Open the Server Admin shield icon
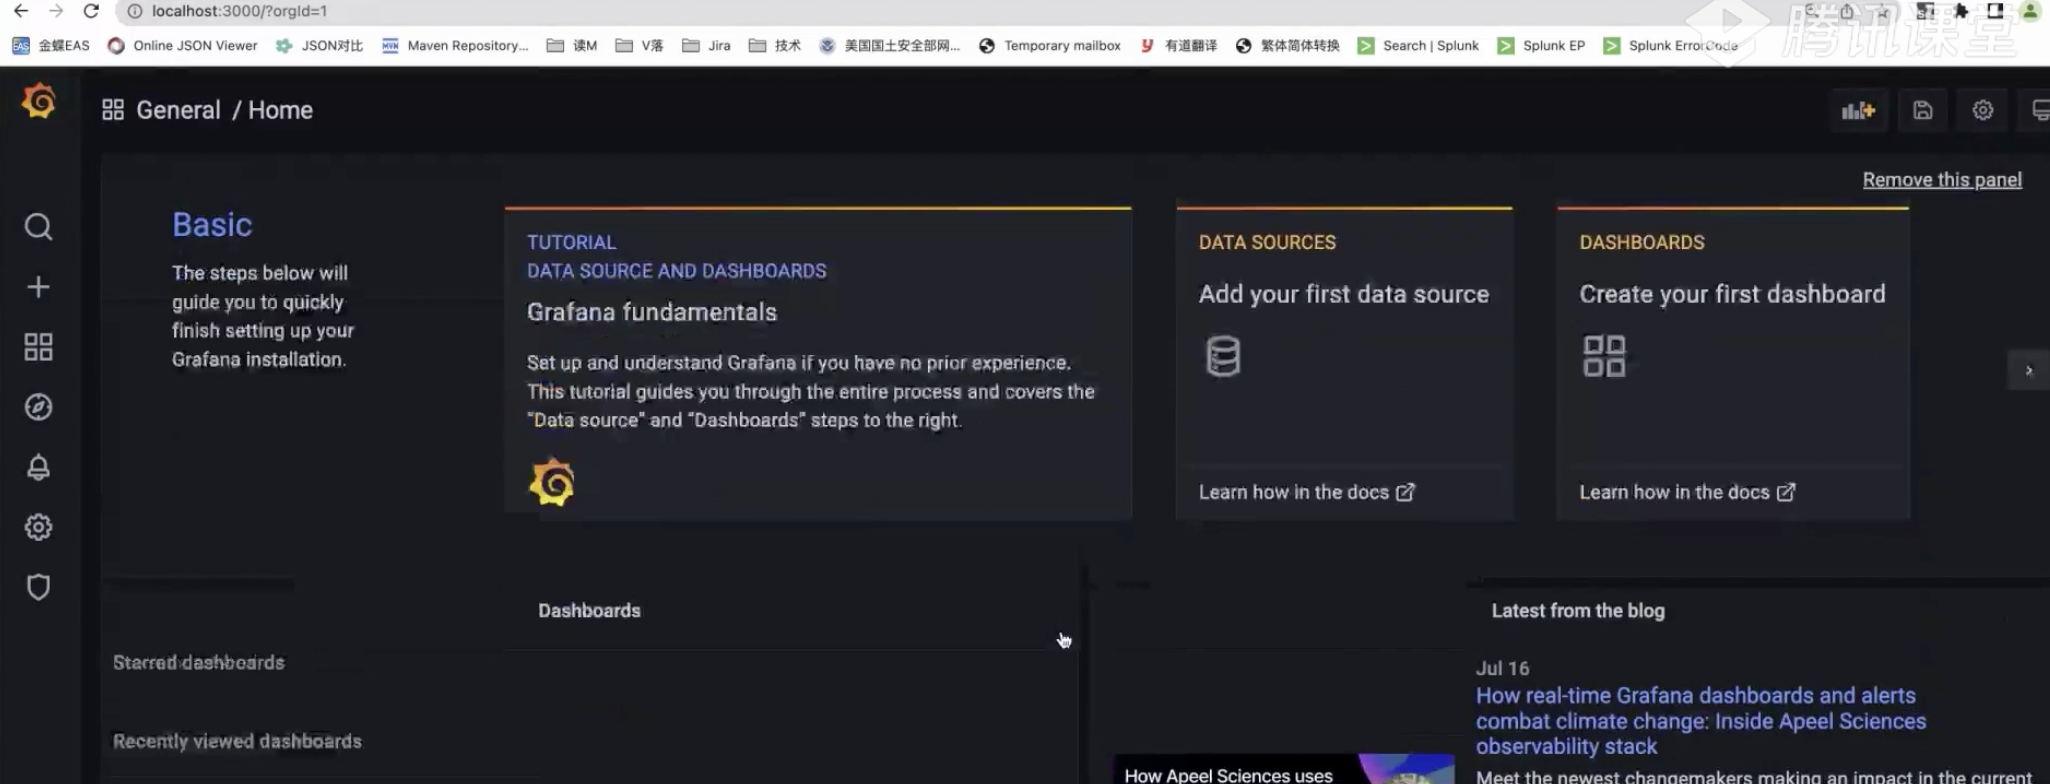Screen dimensions: 2050x784 38,587
